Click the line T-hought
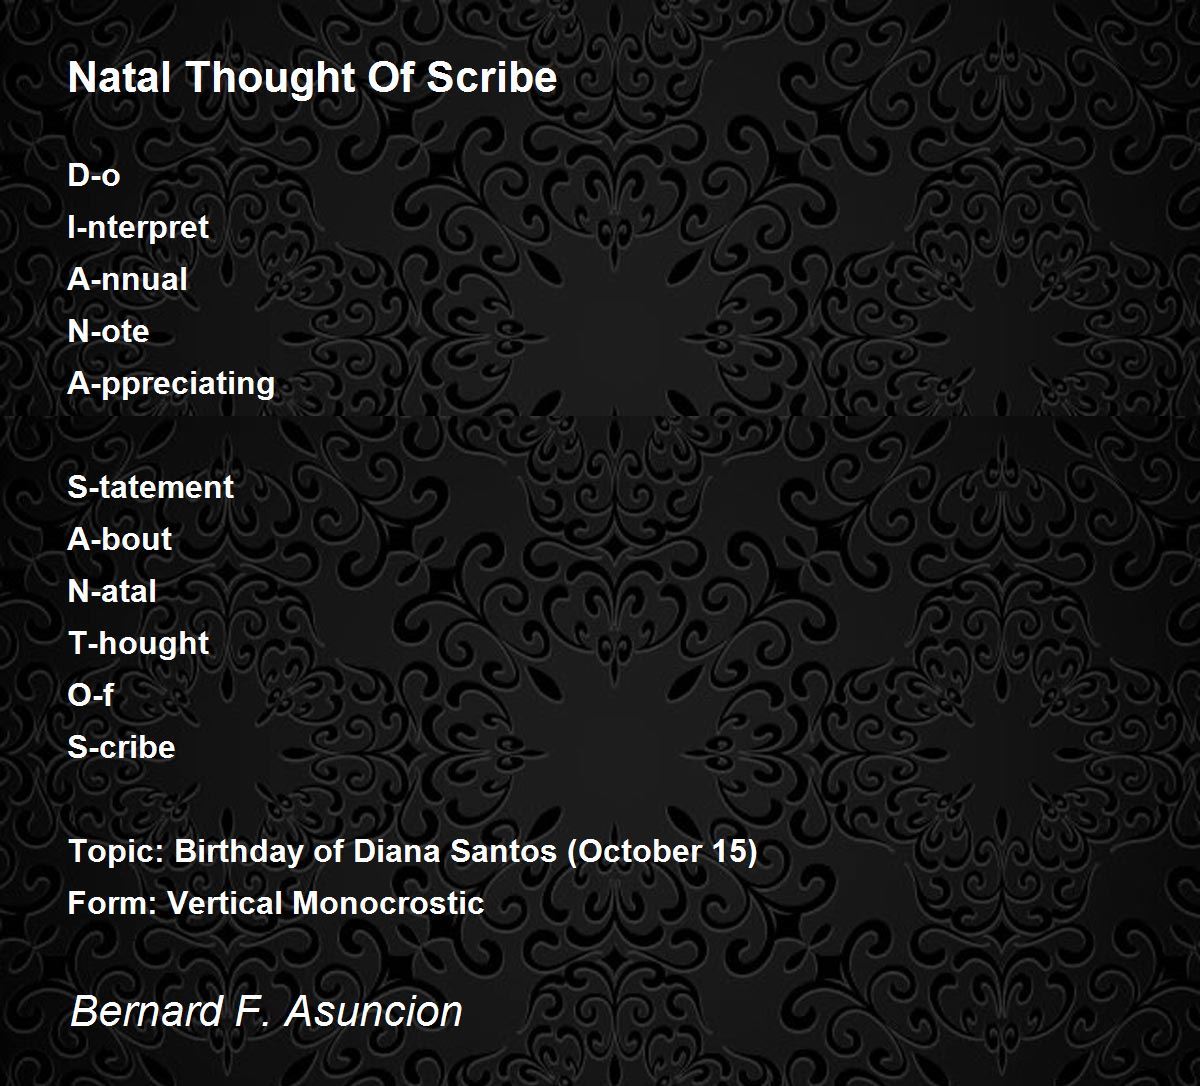Viewport: 1200px width, 1086px height. click(138, 644)
